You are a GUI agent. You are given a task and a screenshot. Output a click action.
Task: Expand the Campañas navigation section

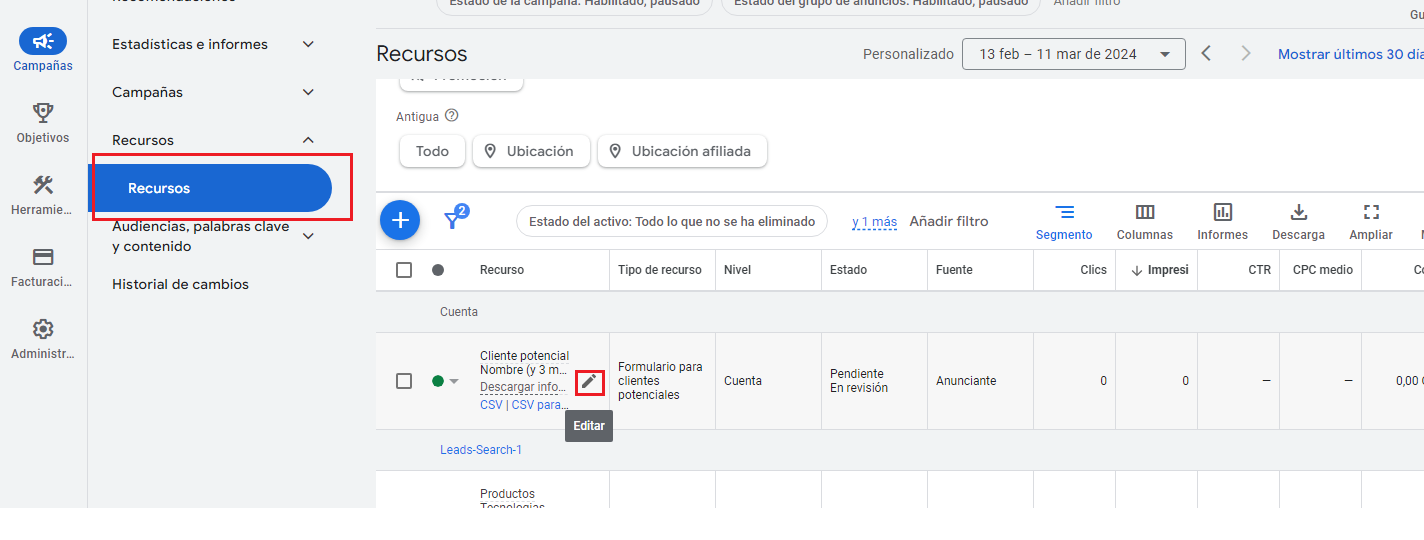coord(308,92)
